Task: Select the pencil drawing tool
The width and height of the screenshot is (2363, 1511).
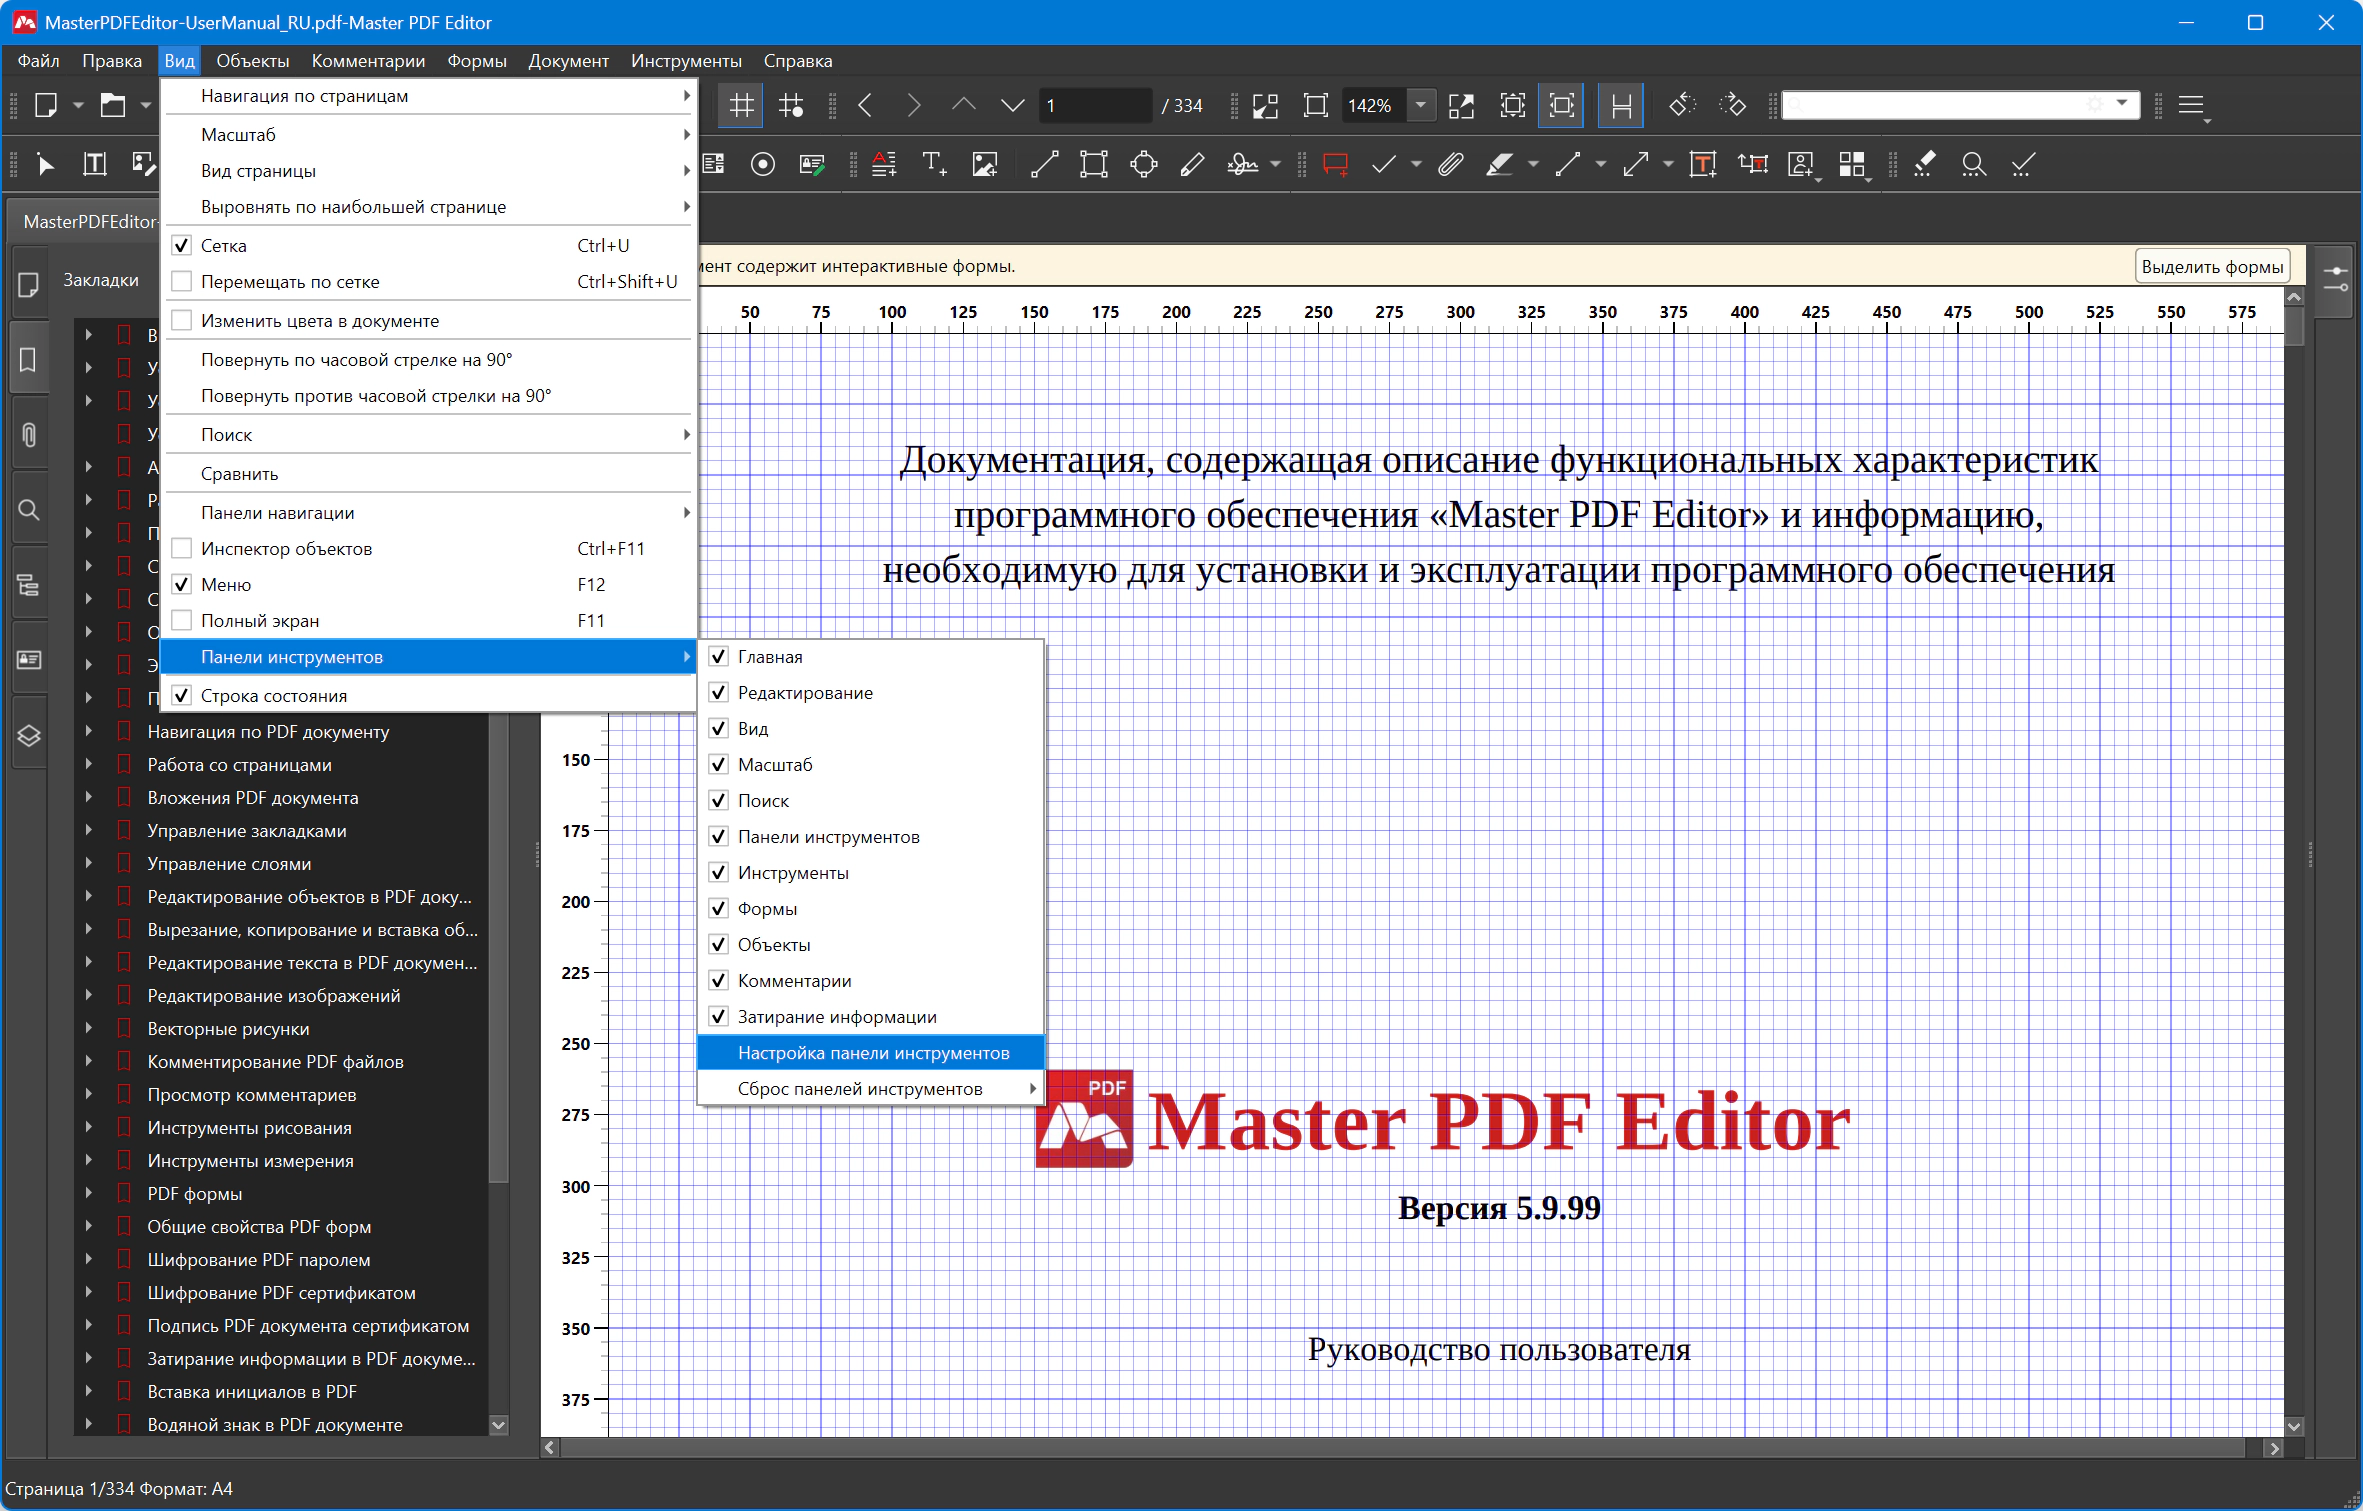Action: pyautogui.click(x=1191, y=164)
